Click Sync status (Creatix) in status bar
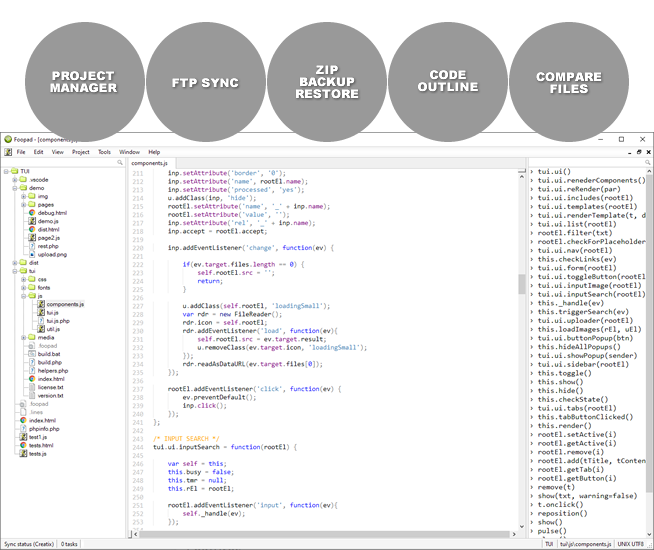The width and height of the screenshot is (654, 550). 28,544
